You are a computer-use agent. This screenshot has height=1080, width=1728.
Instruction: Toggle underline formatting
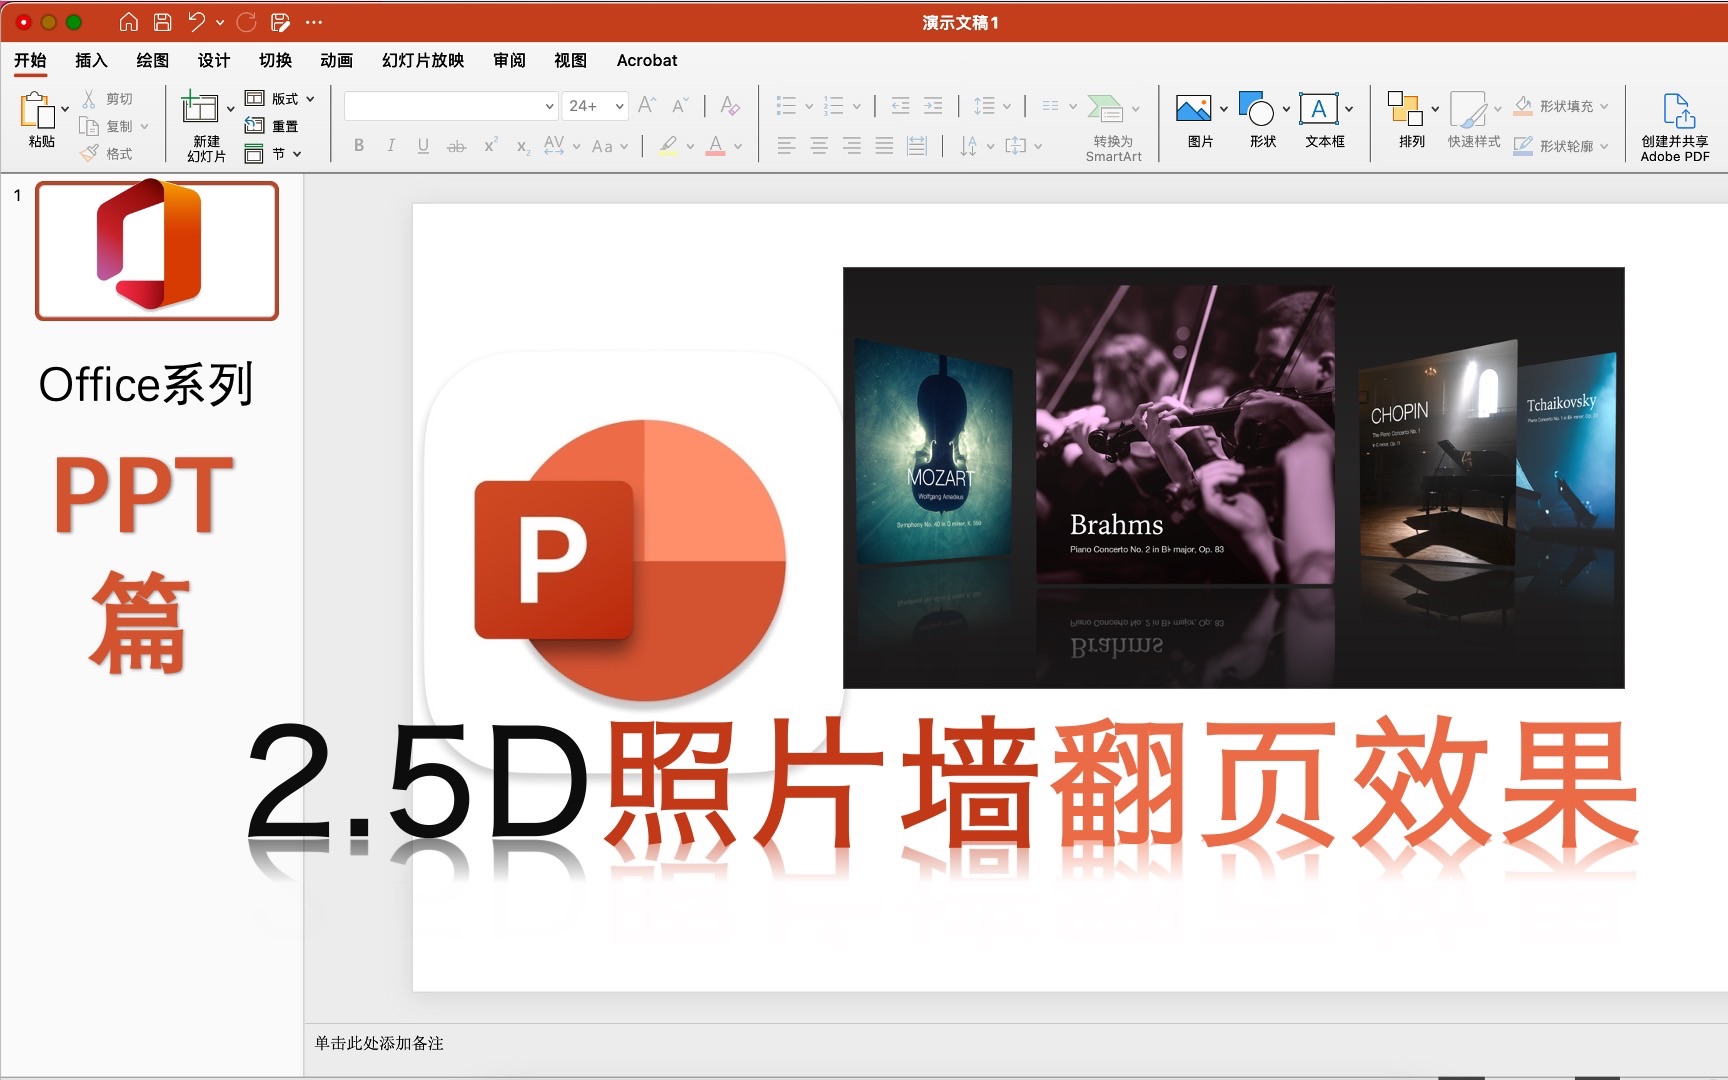pyautogui.click(x=423, y=145)
